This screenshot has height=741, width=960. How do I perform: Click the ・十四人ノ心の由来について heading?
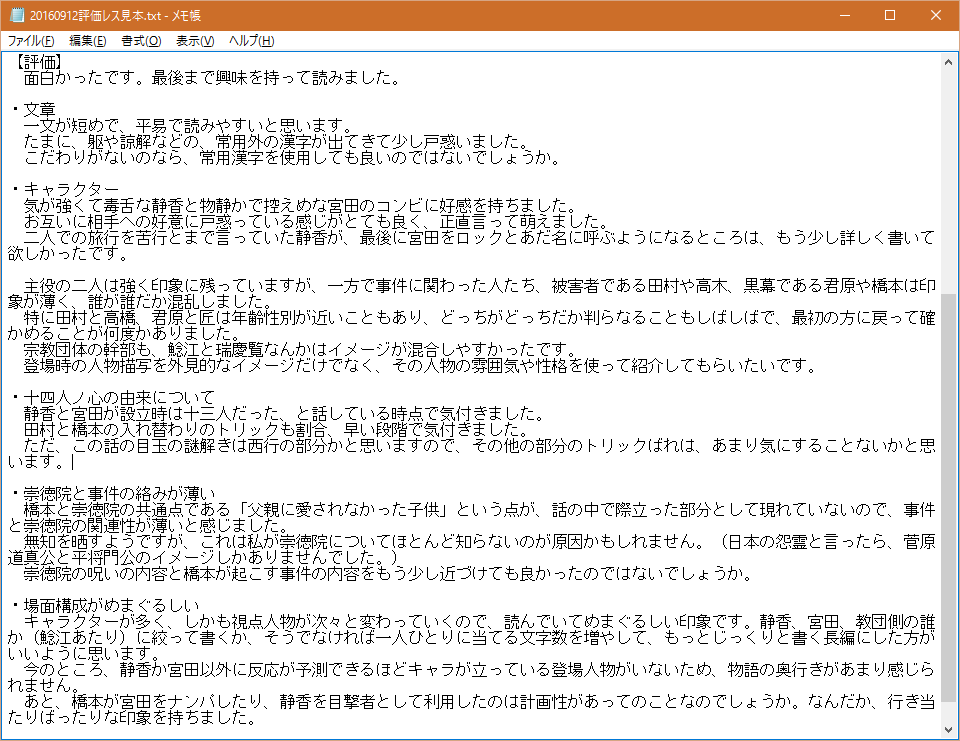[x=112, y=397]
